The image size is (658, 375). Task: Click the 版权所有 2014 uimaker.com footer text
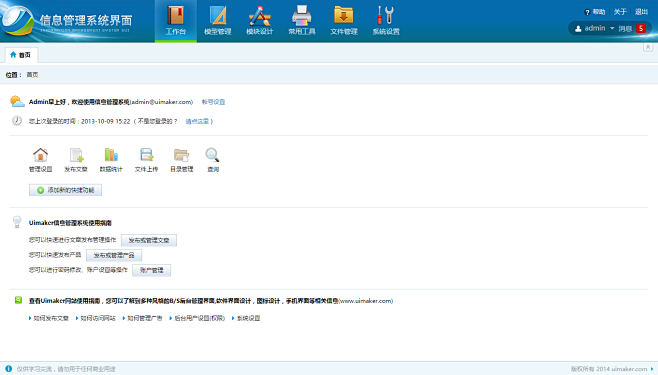pyautogui.click(x=609, y=369)
